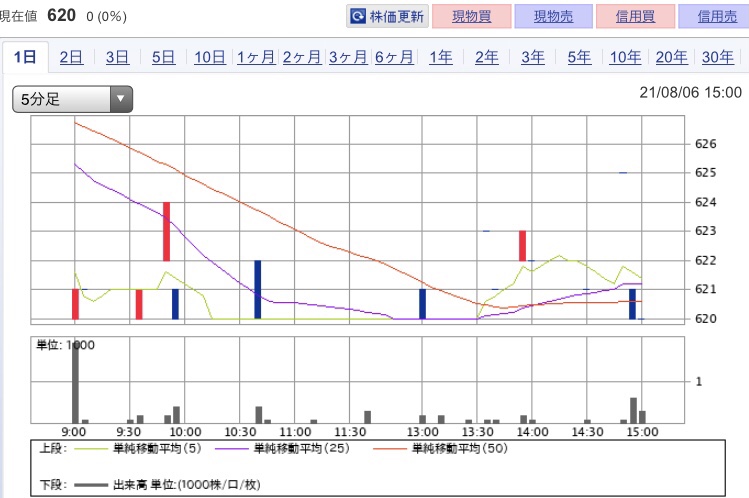Click the blue candlestick at 13:00
Image resolution: width=749 pixels, height=498 pixels.
point(422,304)
